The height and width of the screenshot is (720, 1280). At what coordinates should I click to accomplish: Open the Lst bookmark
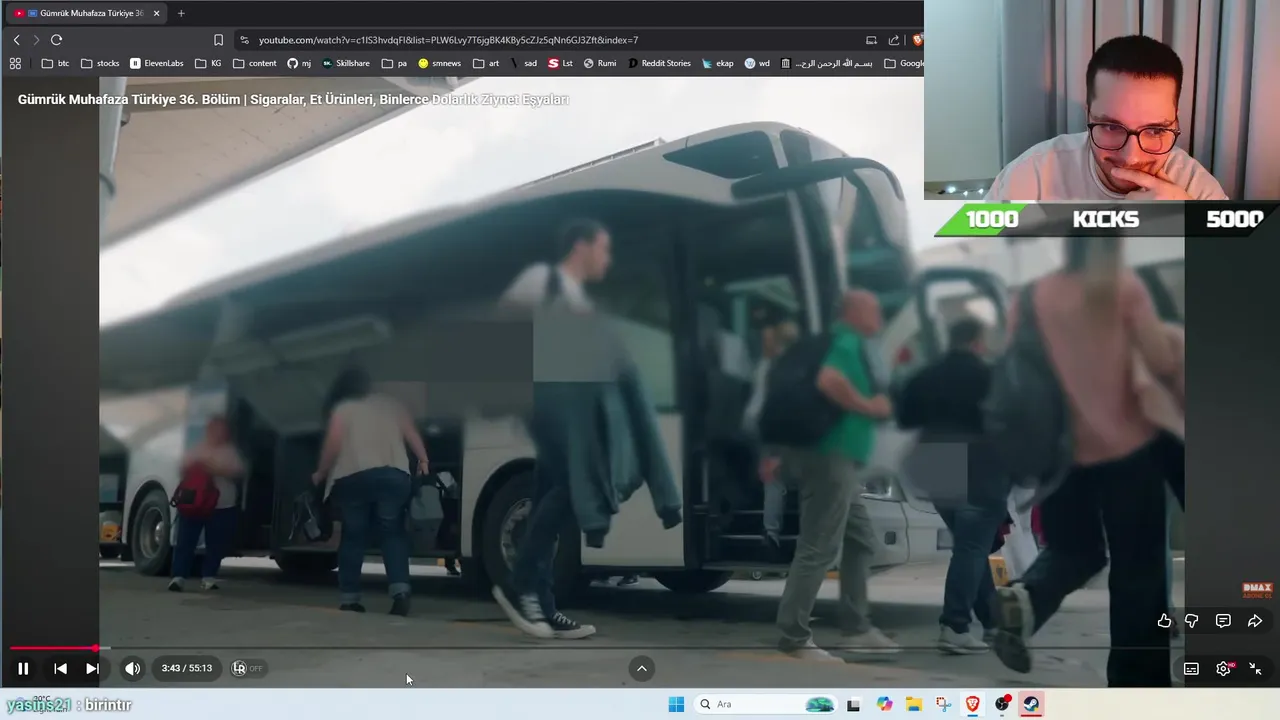coord(561,63)
